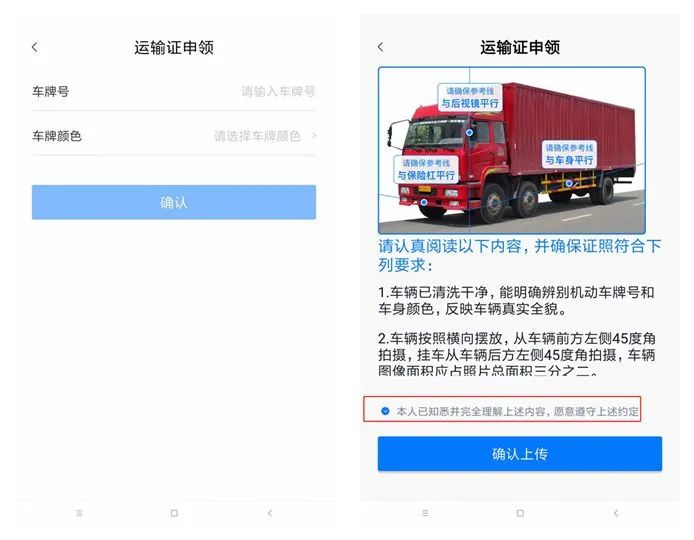This screenshot has height=540, width=694.
Task: Tap left phone's recent apps menu icon
Action: click(x=79, y=513)
